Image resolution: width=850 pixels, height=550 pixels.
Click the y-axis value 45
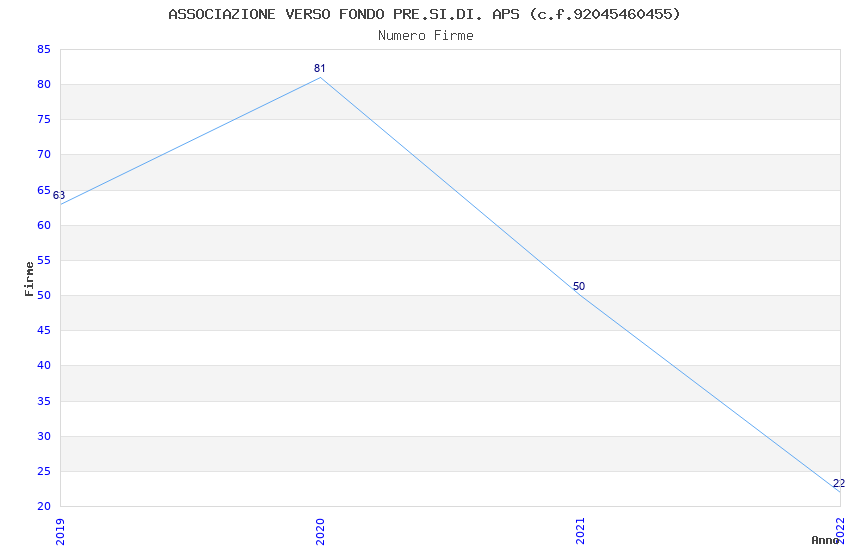[44, 330]
